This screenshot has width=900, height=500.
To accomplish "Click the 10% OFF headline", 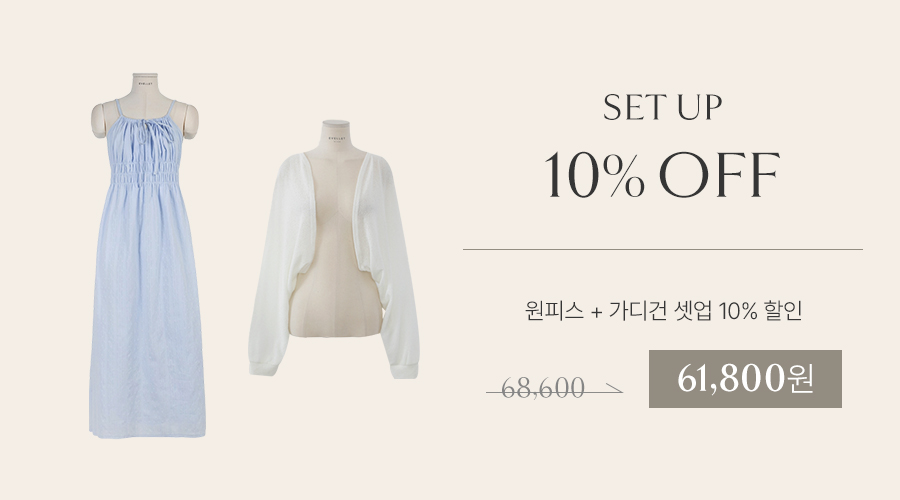I will [662, 175].
